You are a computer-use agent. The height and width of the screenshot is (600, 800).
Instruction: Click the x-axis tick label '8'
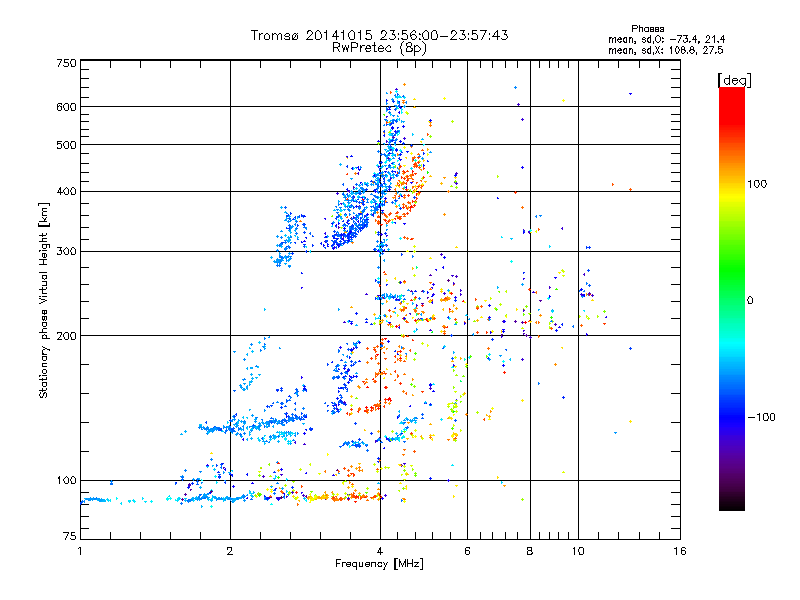[x=530, y=551]
